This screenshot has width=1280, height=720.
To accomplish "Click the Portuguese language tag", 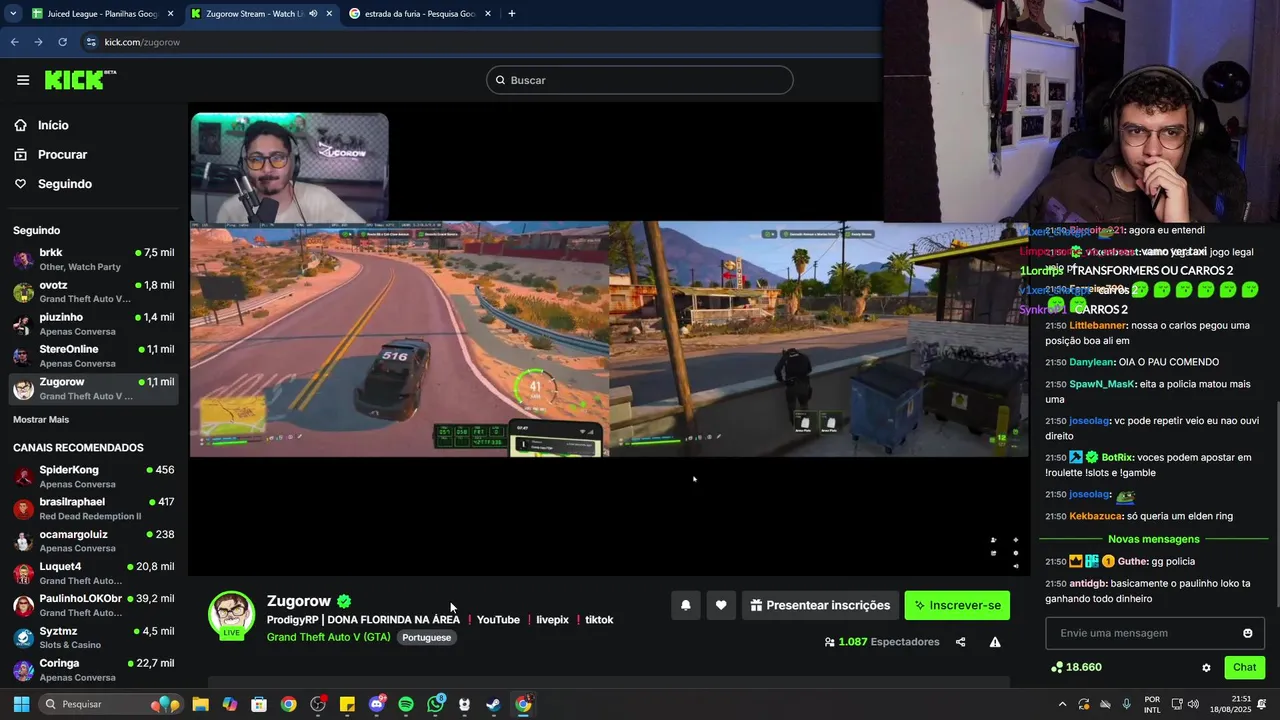I will click(x=427, y=637).
